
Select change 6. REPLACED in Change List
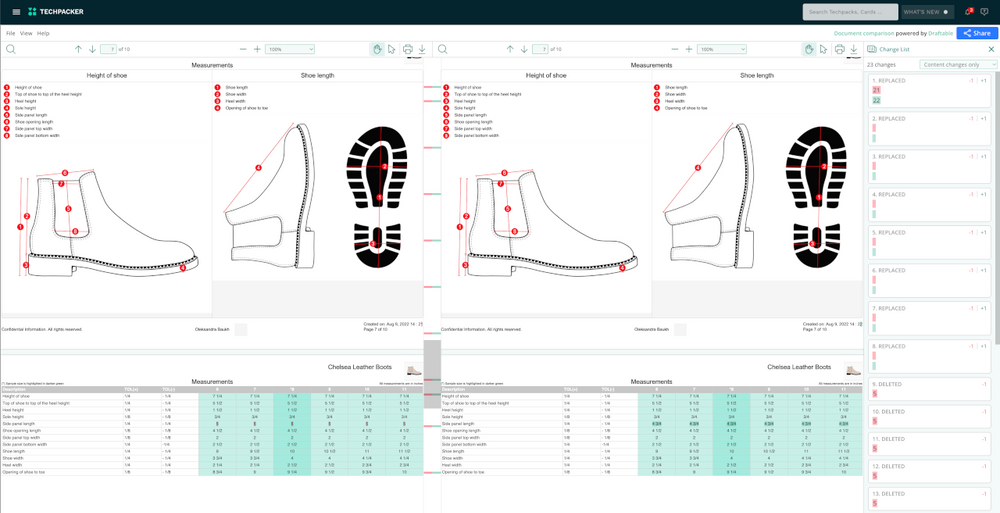[929, 280]
